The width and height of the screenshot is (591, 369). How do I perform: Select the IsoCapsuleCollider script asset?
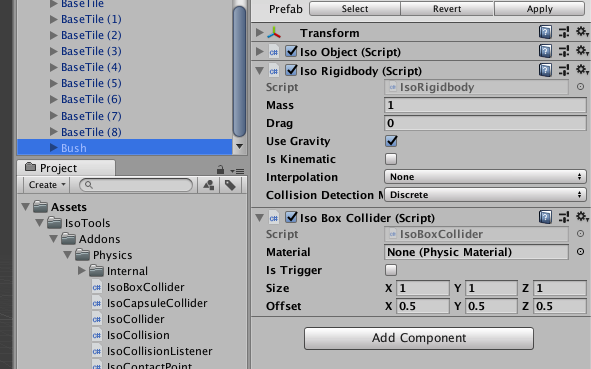click(x=157, y=303)
